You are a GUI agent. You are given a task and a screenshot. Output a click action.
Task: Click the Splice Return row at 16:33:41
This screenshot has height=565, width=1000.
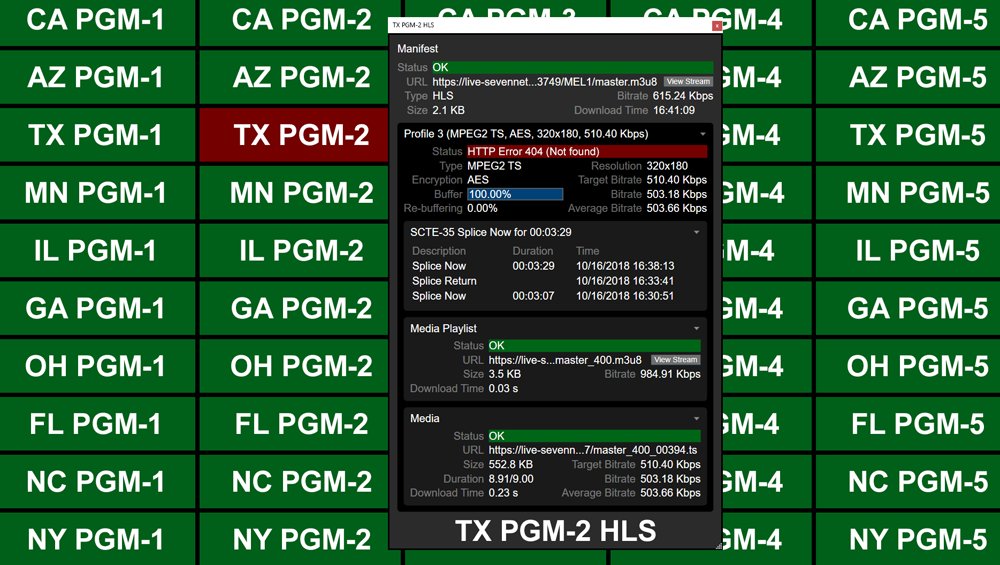pyautogui.click(x=543, y=281)
